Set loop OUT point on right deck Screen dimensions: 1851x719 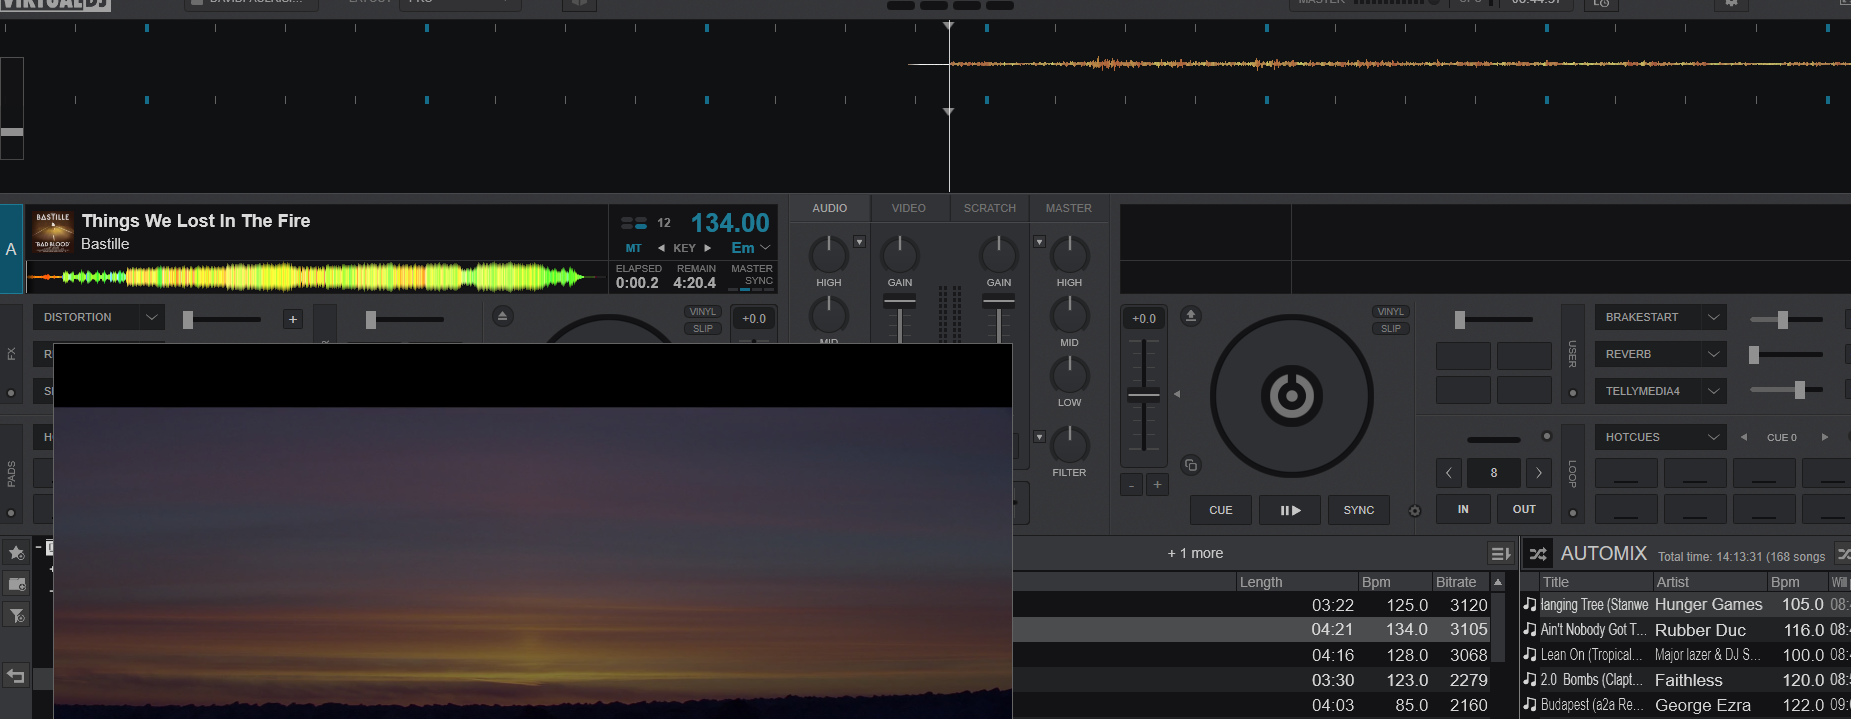point(1524,509)
